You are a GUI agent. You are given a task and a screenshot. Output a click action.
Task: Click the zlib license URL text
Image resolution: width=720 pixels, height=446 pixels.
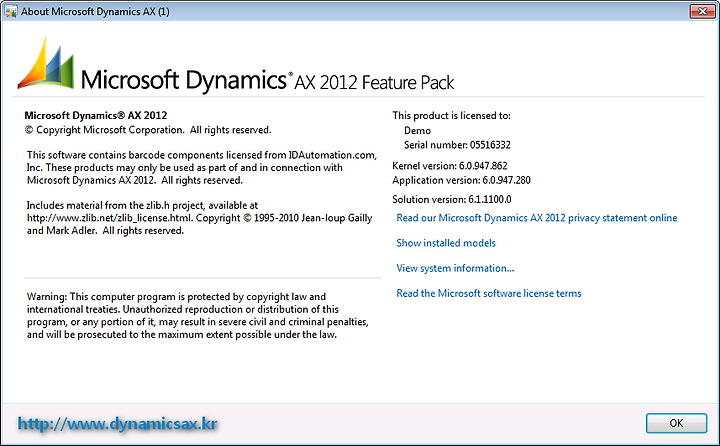(109, 218)
